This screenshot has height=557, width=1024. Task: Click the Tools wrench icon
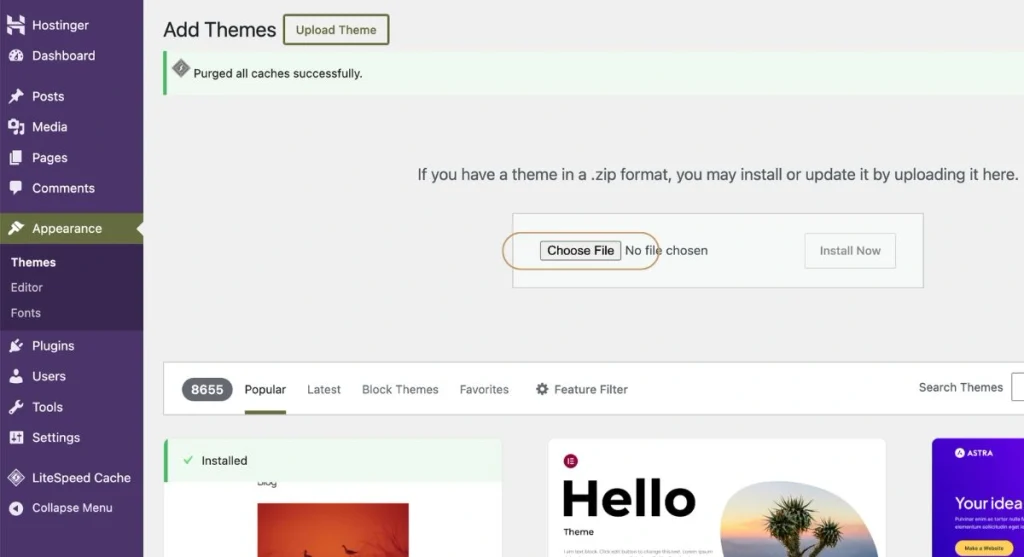pos(16,407)
